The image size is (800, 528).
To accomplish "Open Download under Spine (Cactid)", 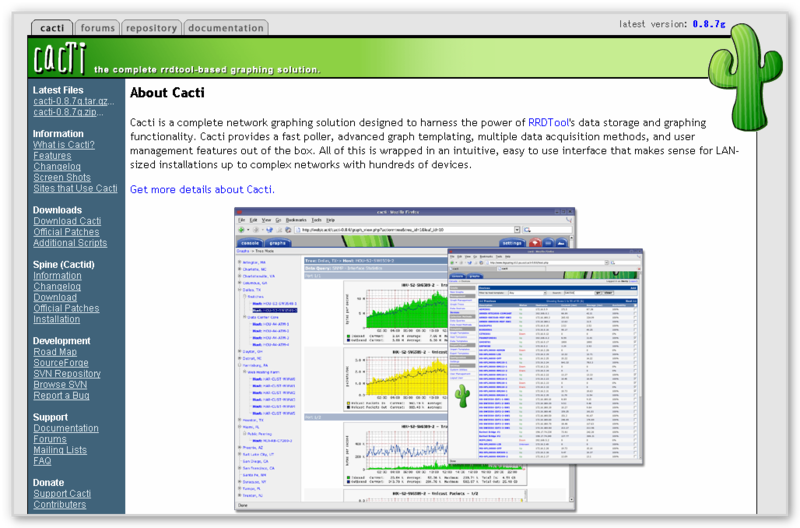I will coord(55,297).
